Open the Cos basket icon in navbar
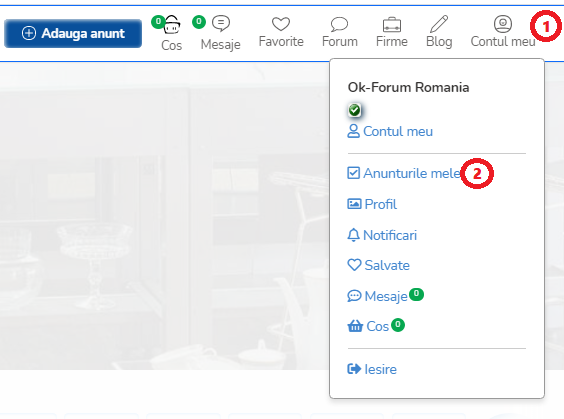This screenshot has width=564, height=419. point(172,24)
